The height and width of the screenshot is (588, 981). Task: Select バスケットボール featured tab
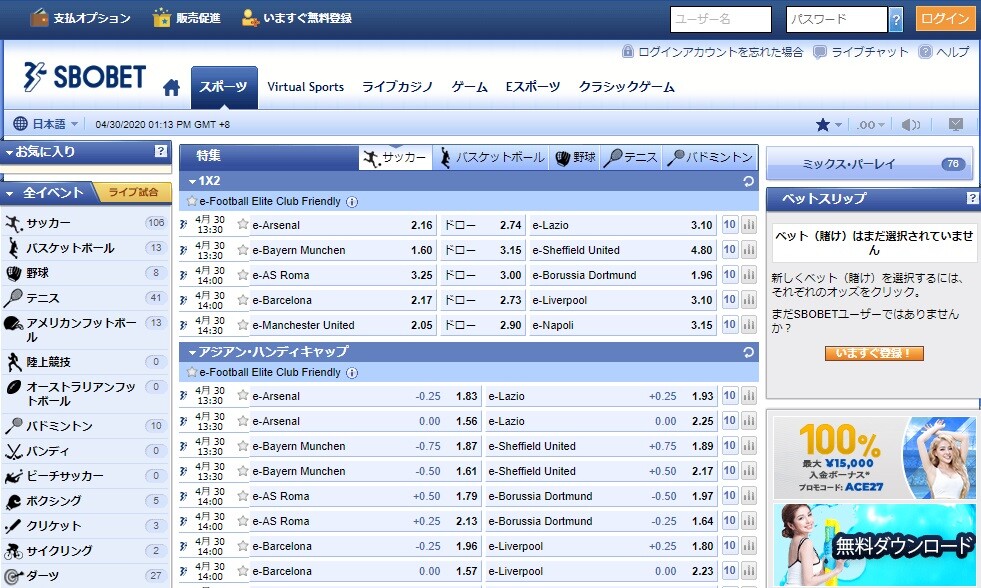click(x=492, y=157)
